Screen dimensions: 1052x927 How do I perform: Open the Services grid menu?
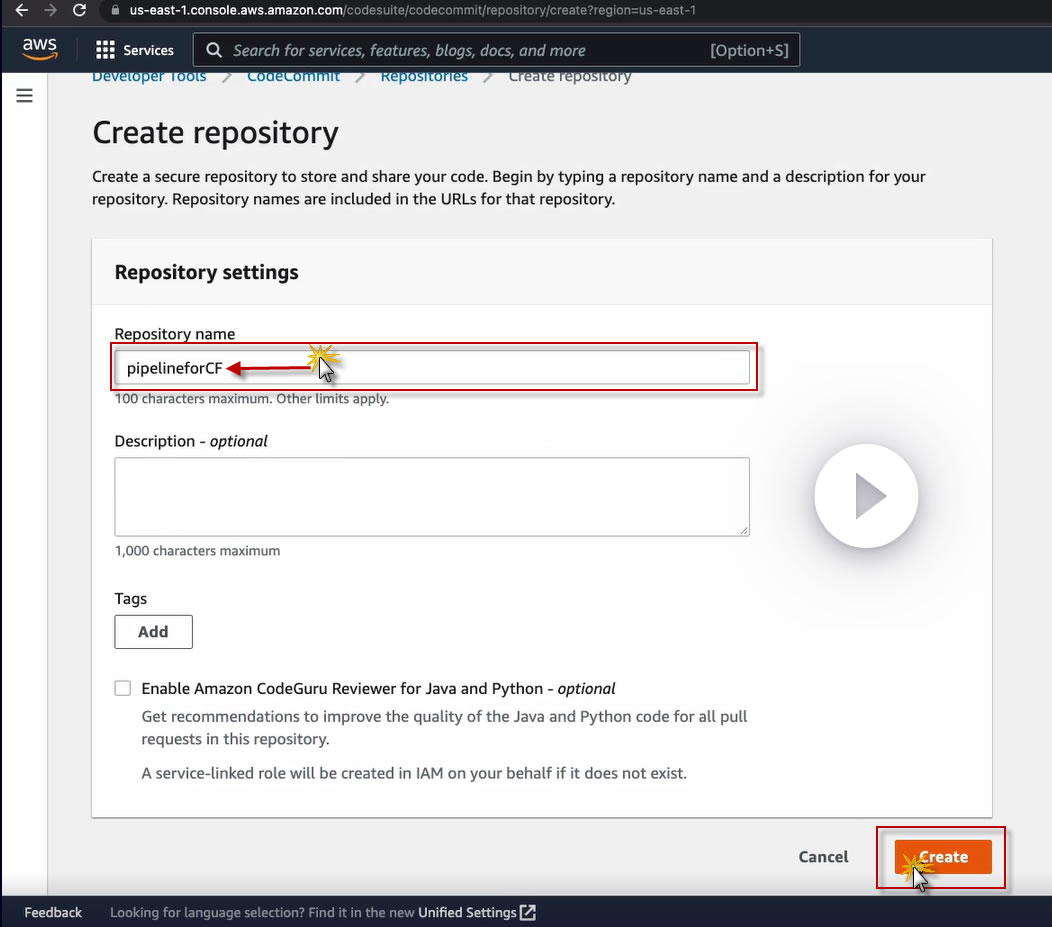(x=105, y=50)
